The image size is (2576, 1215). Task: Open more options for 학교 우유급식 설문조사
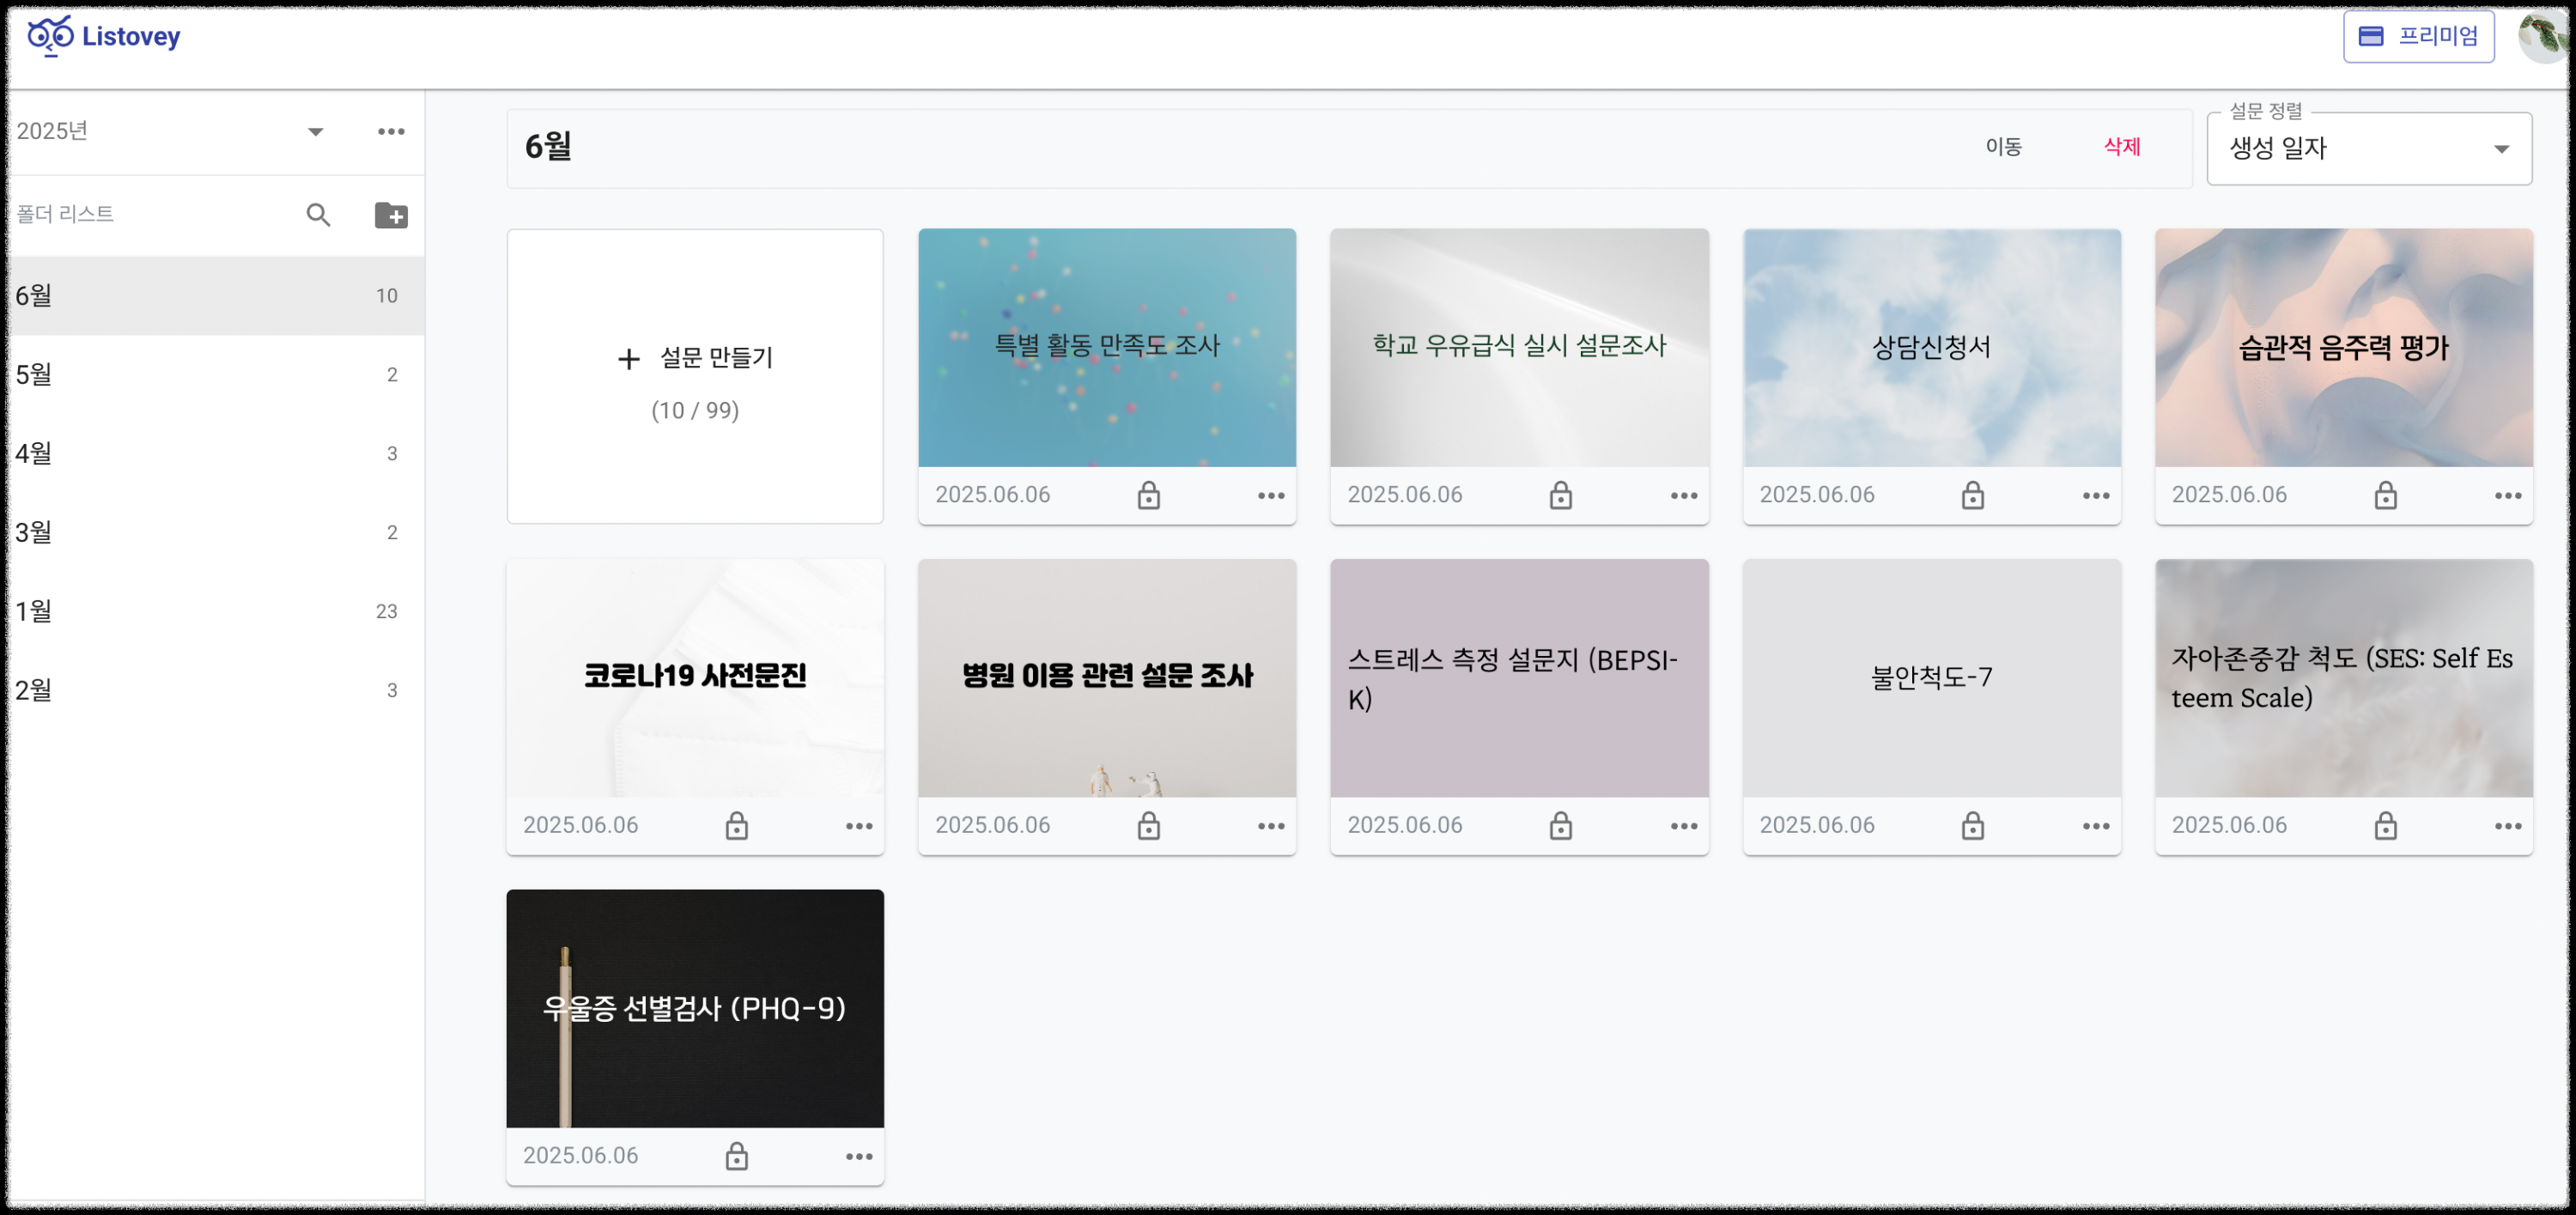(x=1684, y=495)
